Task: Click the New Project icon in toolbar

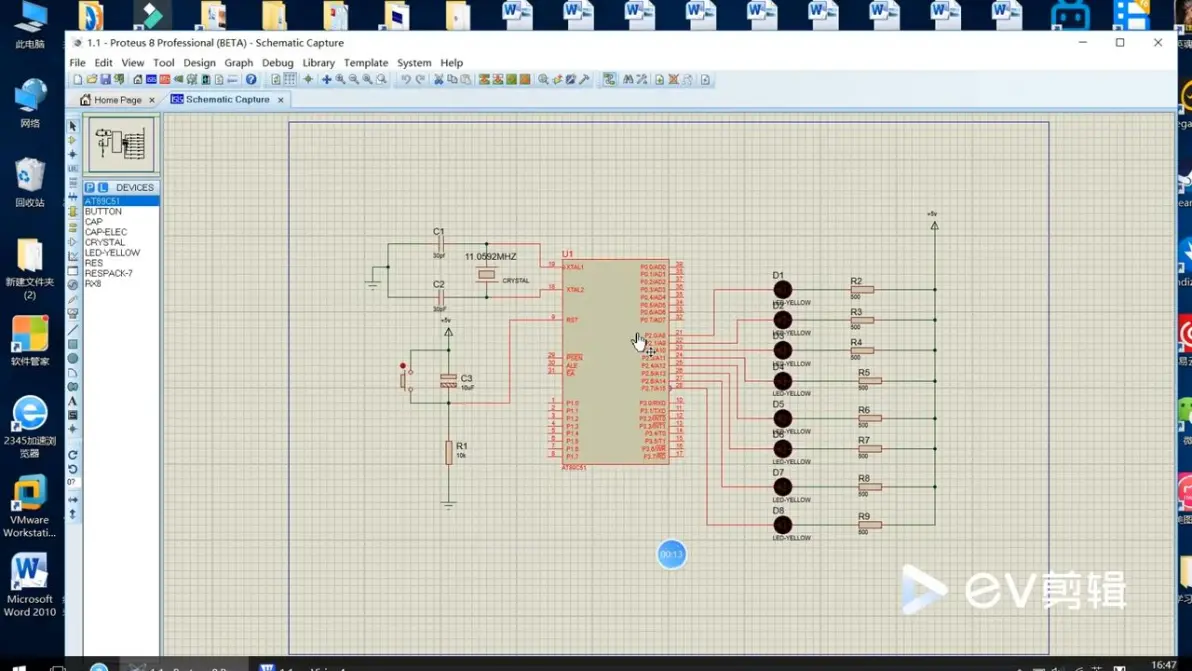Action: tap(78, 80)
